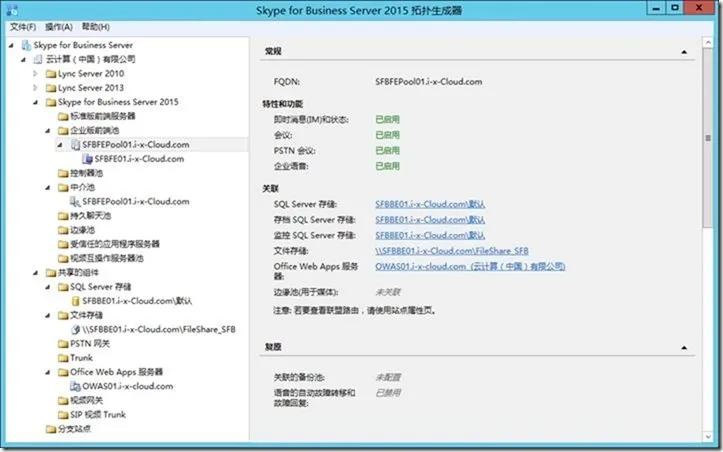
Task: Open the 操作(A) menu
Action: [x=59, y=27]
